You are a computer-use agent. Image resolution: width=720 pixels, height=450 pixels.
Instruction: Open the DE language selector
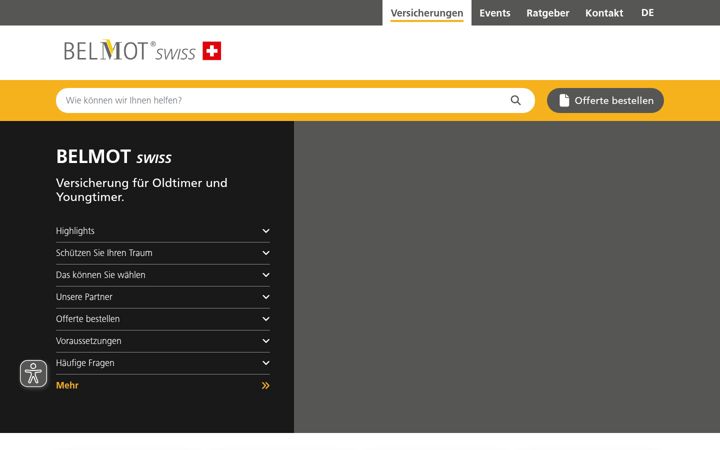point(647,13)
